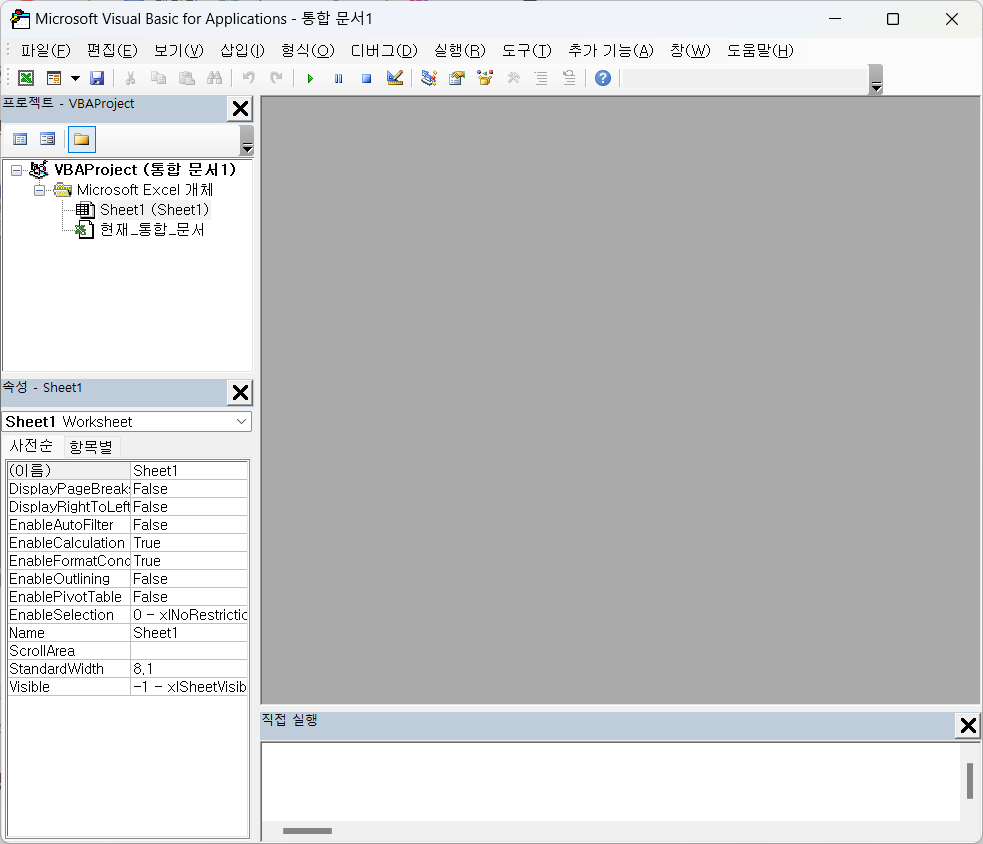The width and height of the screenshot is (983, 844).
Task: Open the 편집(E) menu
Action: coord(112,51)
